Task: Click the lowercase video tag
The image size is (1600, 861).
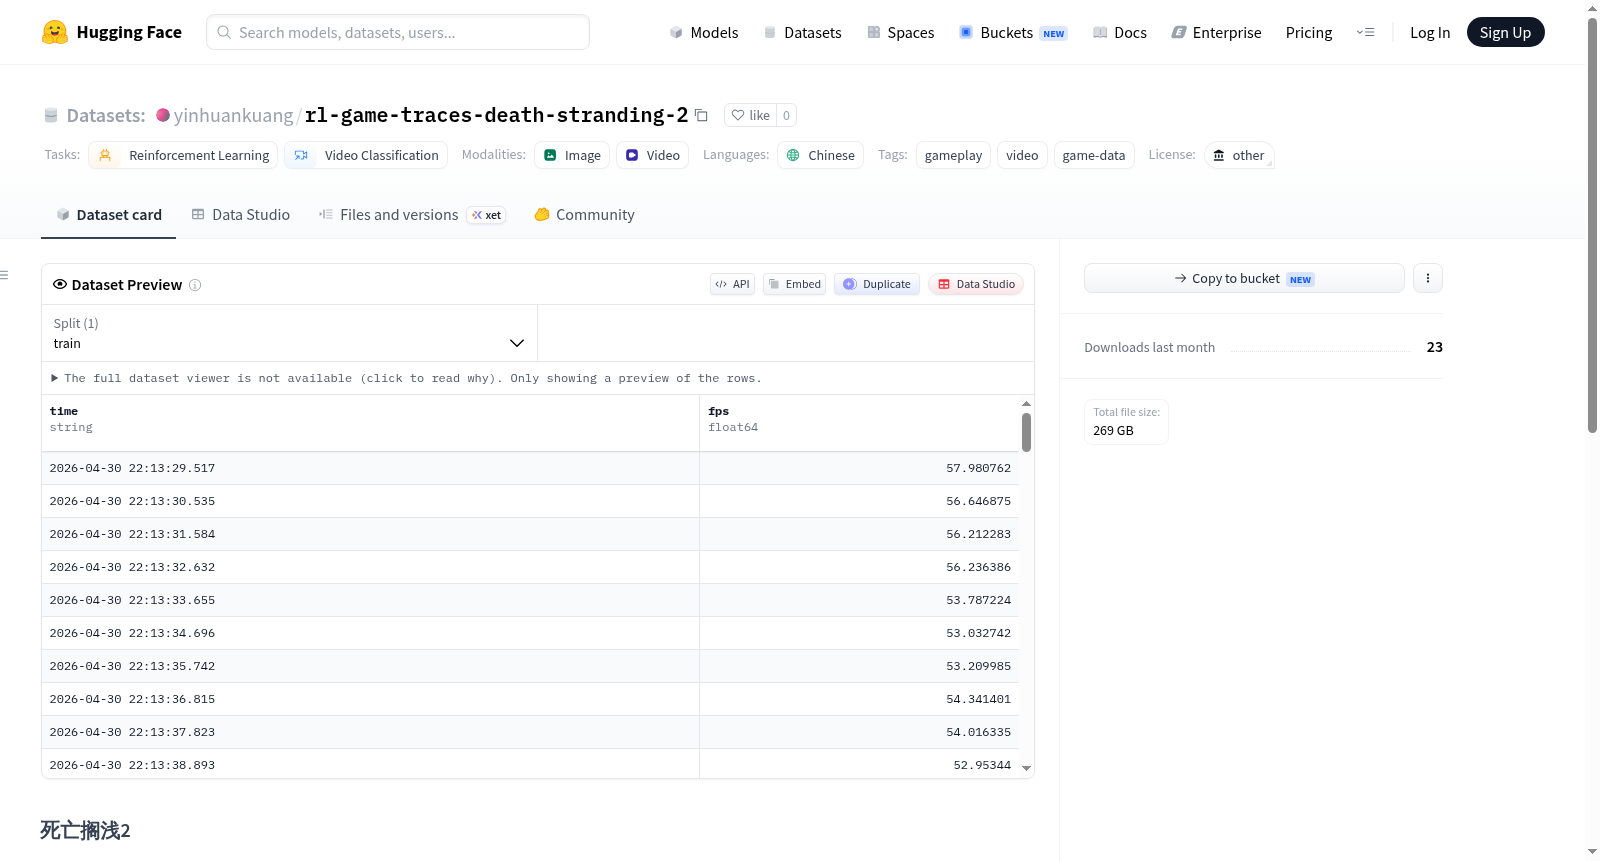Action: [1022, 155]
